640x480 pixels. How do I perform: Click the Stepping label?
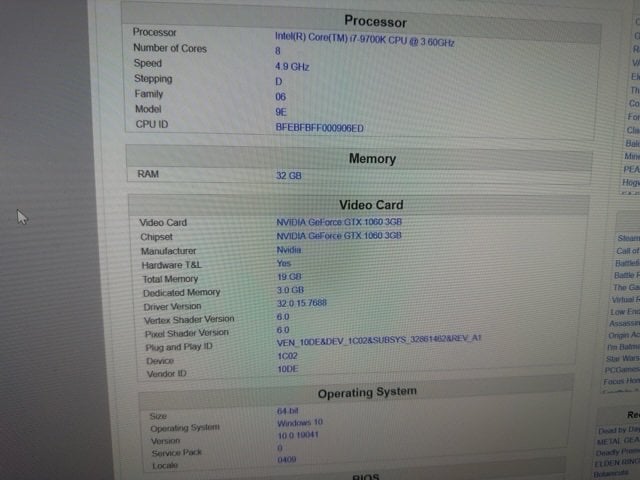pos(153,78)
